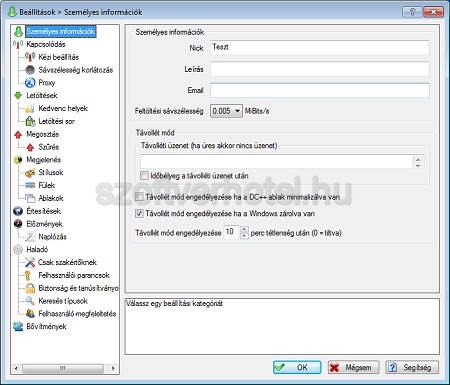Select Stílusok text in tree
The image size is (450, 385).
click(x=51, y=173)
